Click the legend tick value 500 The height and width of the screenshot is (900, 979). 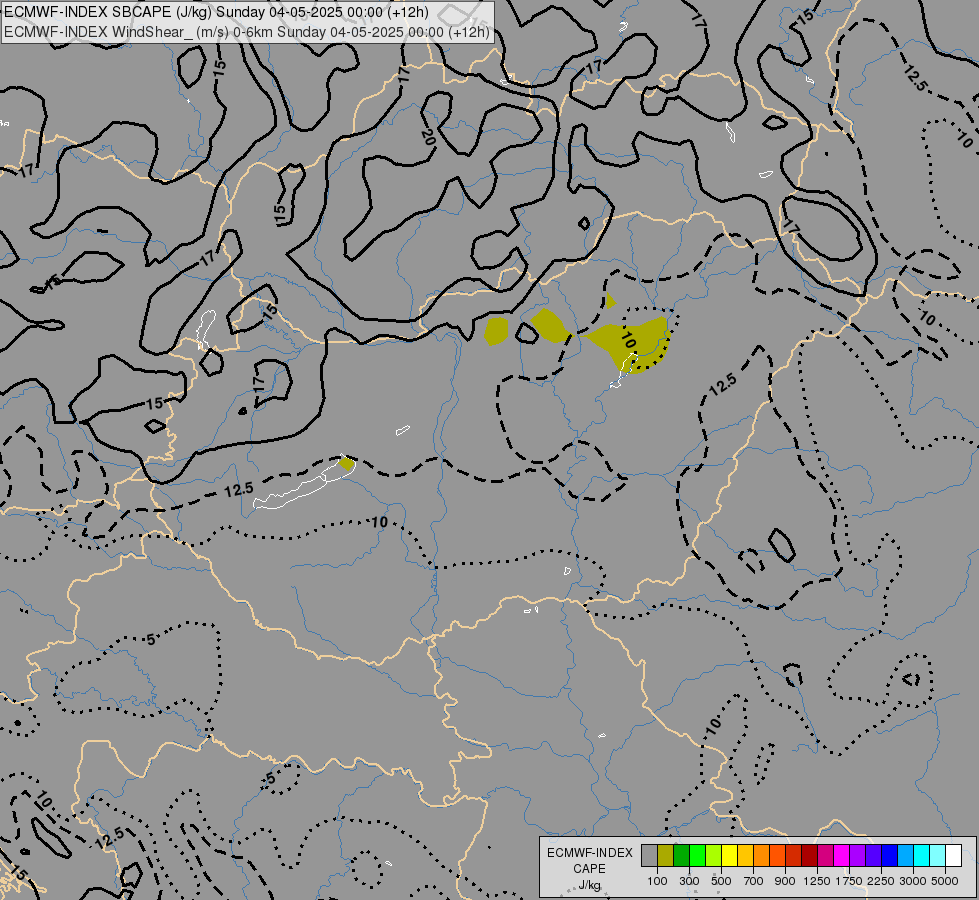tap(721, 881)
